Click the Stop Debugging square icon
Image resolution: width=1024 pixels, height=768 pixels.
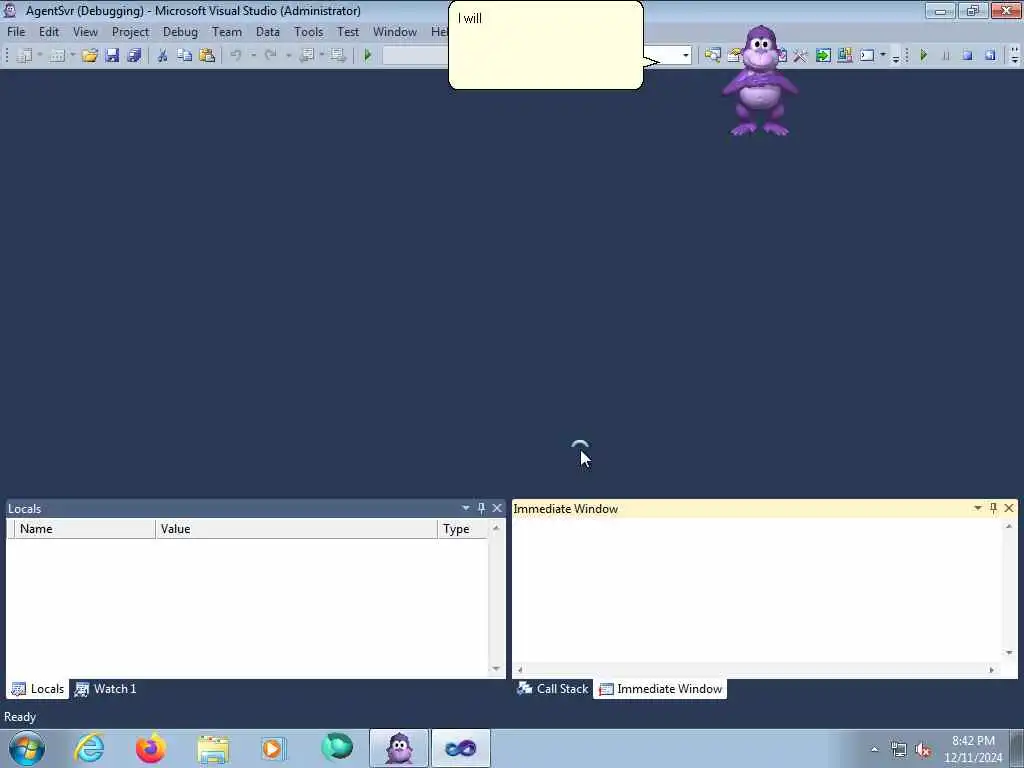(968, 56)
